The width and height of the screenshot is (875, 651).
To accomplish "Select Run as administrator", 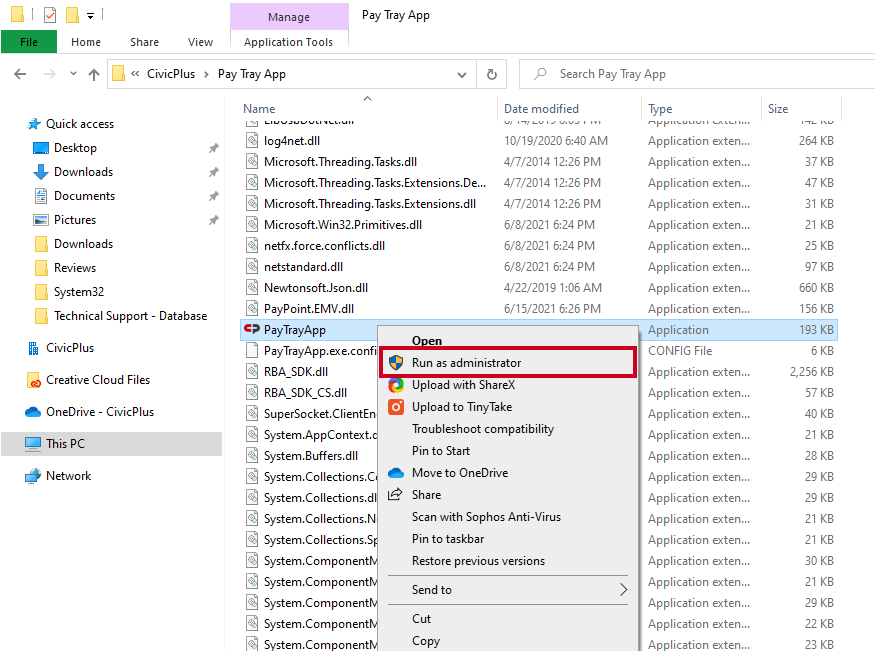I will [x=507, y=363].
